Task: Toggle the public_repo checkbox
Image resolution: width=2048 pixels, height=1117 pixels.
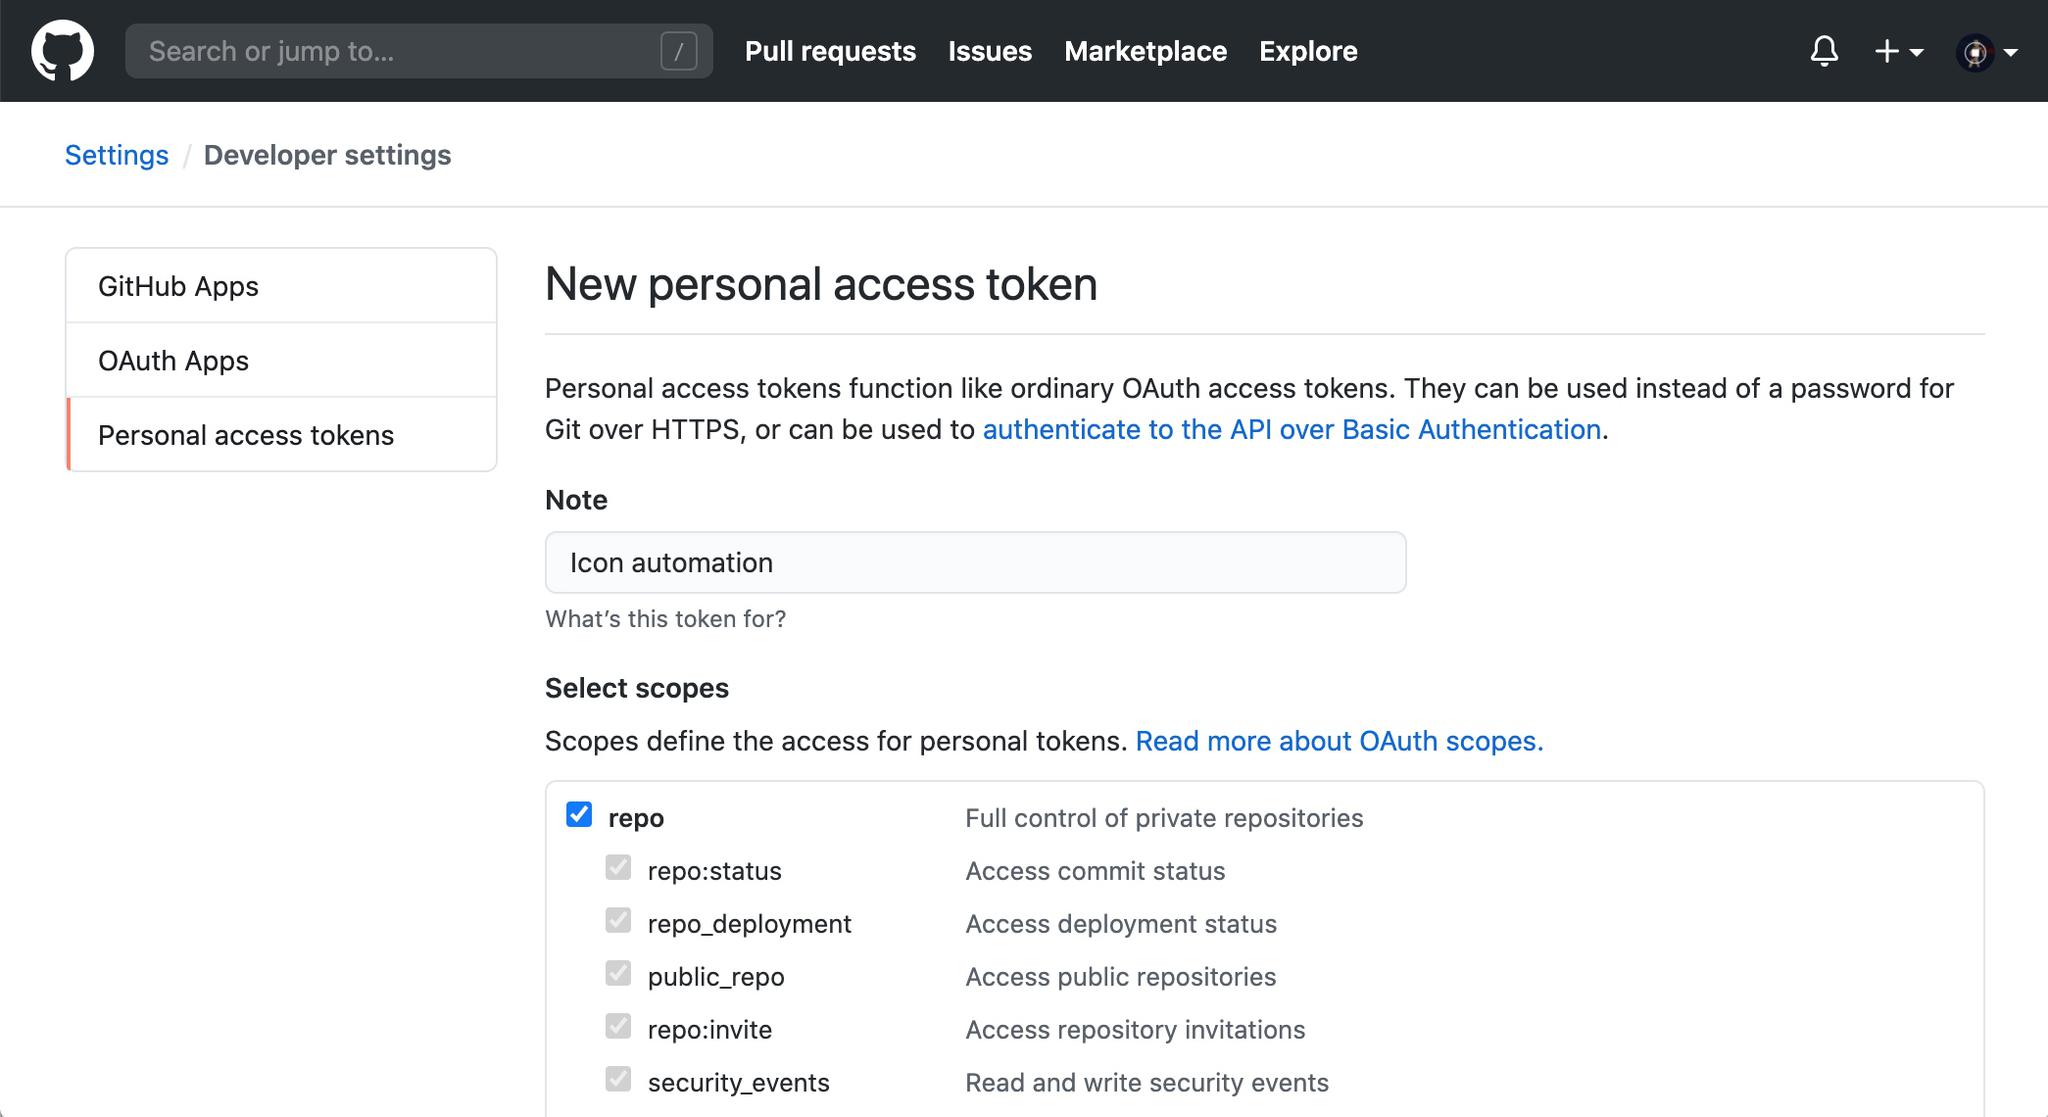Action: (x=619, y=974)
